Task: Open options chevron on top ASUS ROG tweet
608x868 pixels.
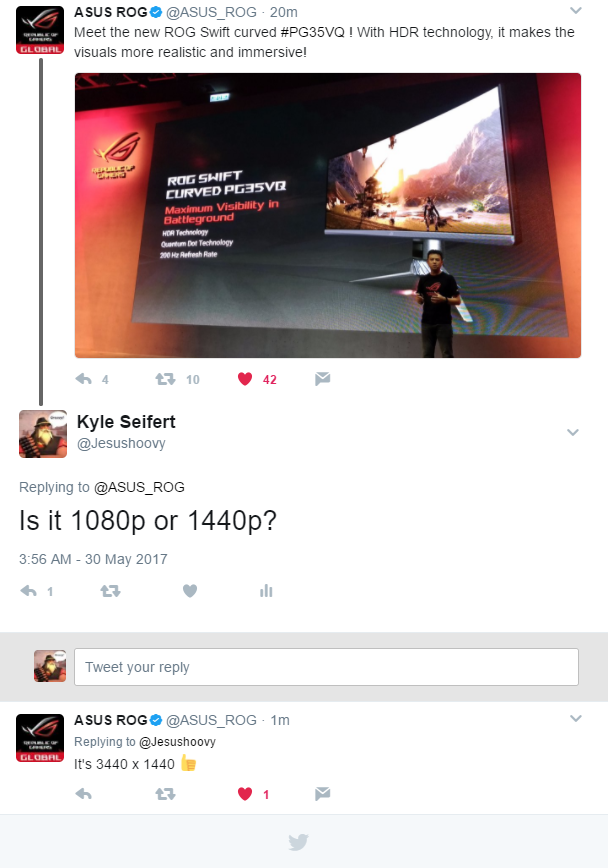Action: (576, 11)
